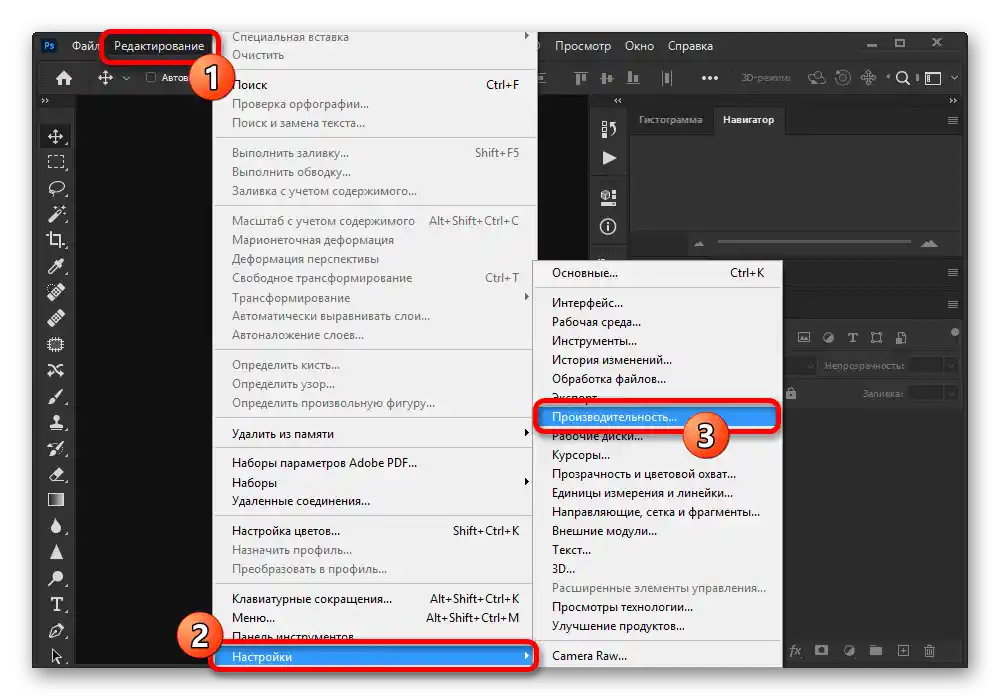Open the Справка menu
This screenshot has width=1000, height=700.
[690, 46]
